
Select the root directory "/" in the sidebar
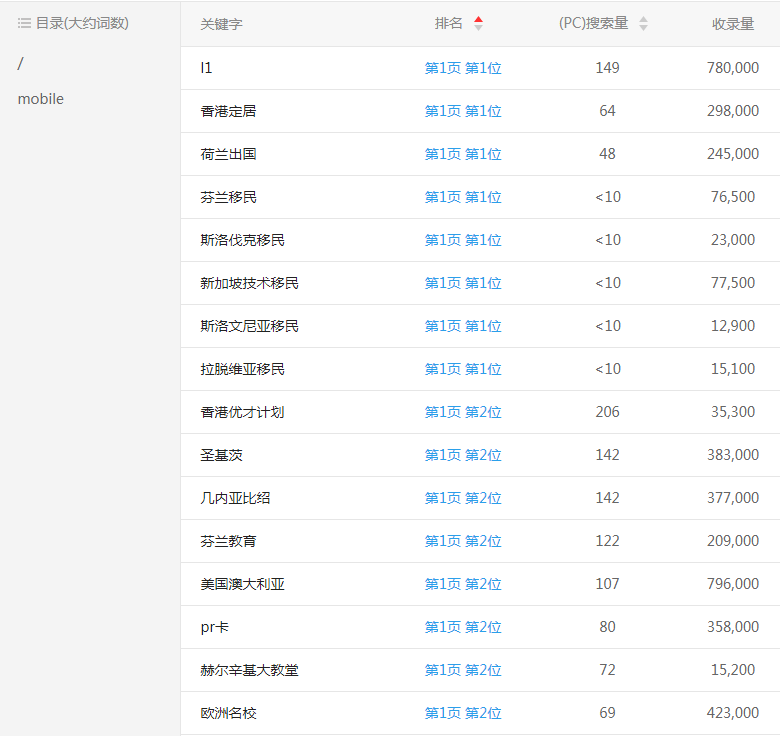[x=21, y=64]
